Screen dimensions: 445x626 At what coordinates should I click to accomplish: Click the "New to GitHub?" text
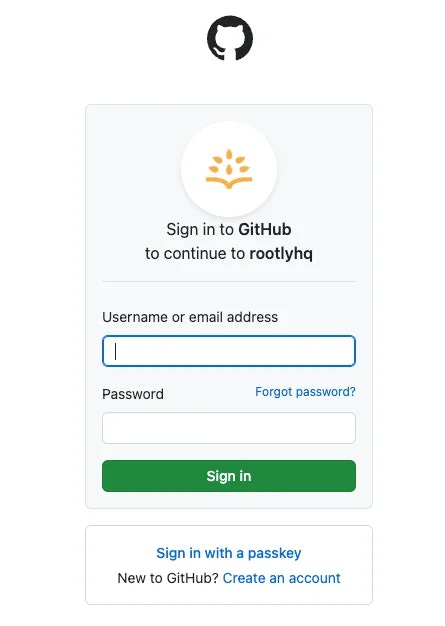168,578
